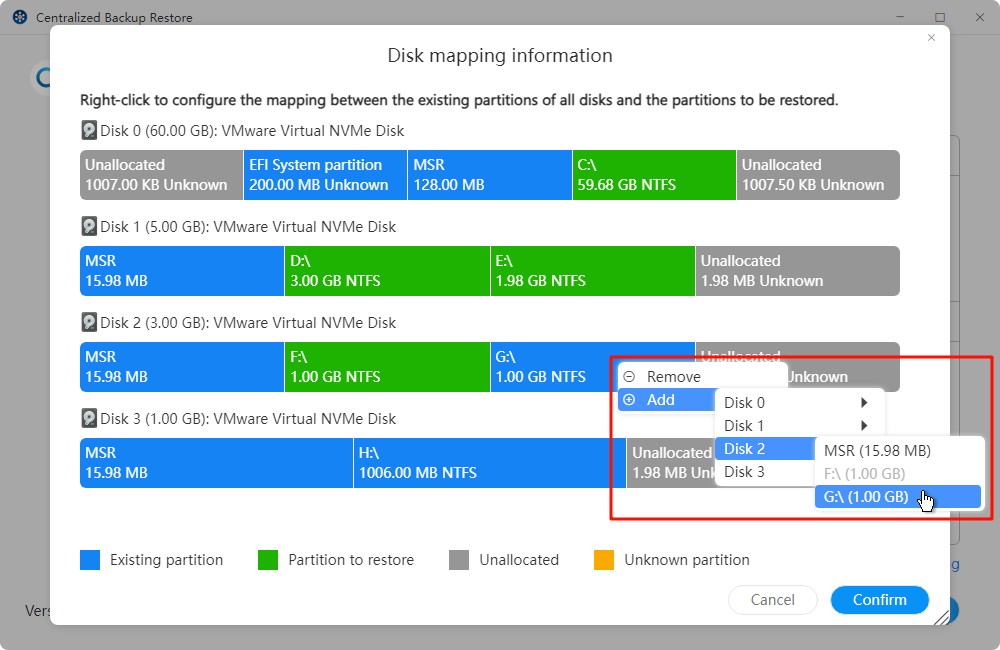Viewport: 1000px width, 650px height.
Task: Expand the Disk 0 submenu arrow
Action: click(x=864, y=403)
